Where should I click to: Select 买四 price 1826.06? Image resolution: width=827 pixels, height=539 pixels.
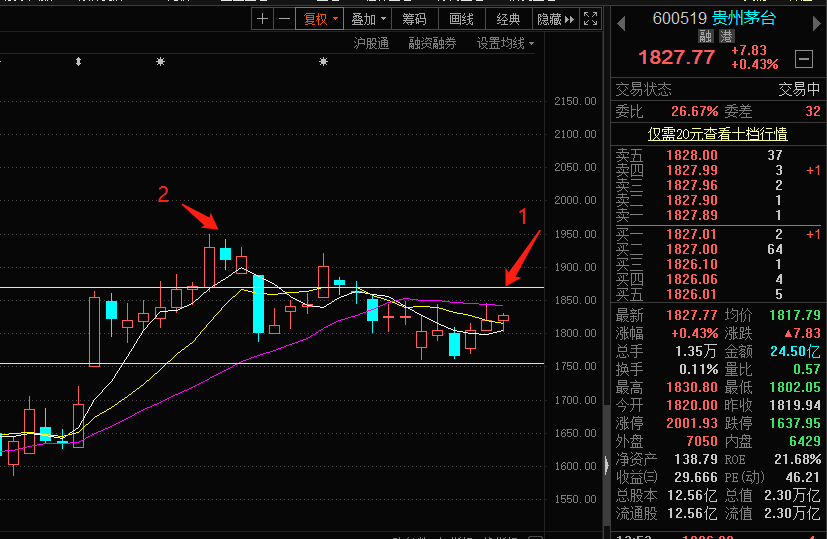point(691,279)
